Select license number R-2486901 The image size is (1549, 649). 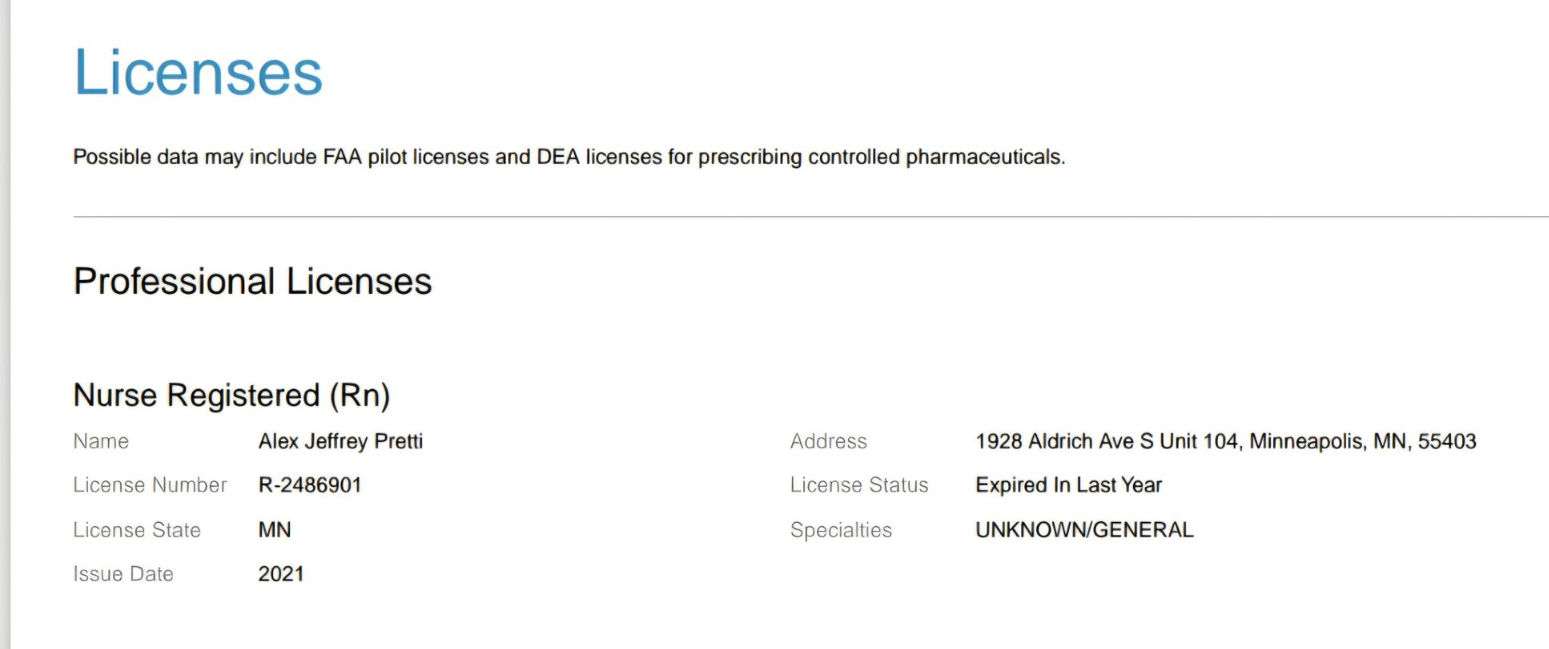click(x=310, y=486)
